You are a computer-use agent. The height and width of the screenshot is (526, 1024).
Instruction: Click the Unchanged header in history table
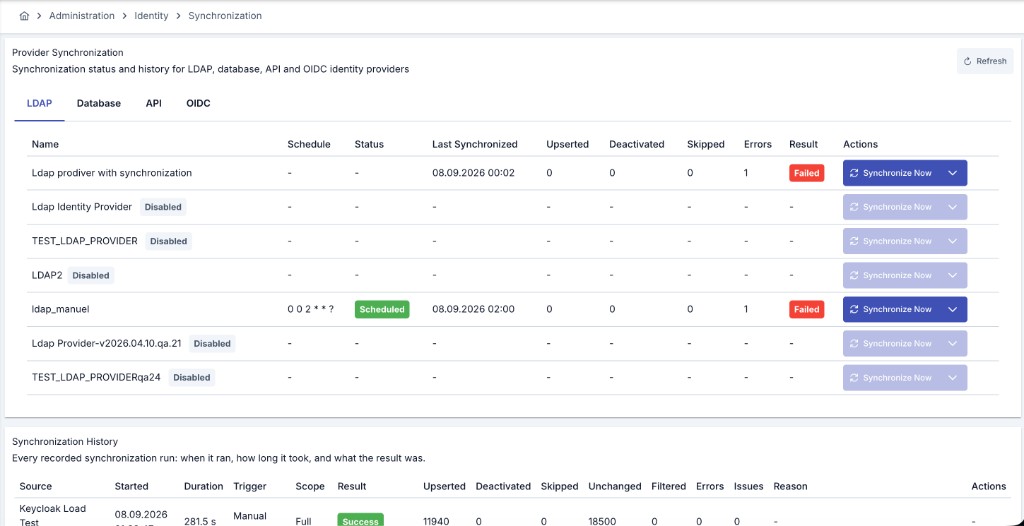[x=615, y=486]
